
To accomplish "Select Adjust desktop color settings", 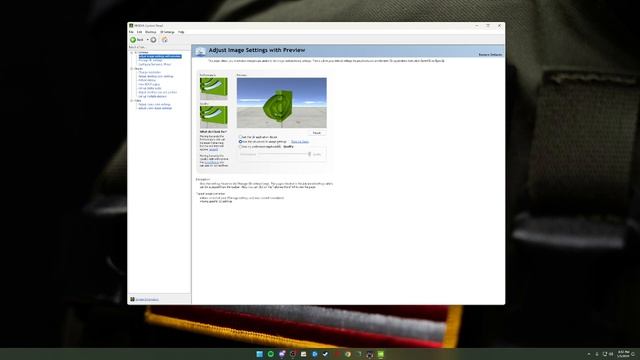I will (156, 76).
